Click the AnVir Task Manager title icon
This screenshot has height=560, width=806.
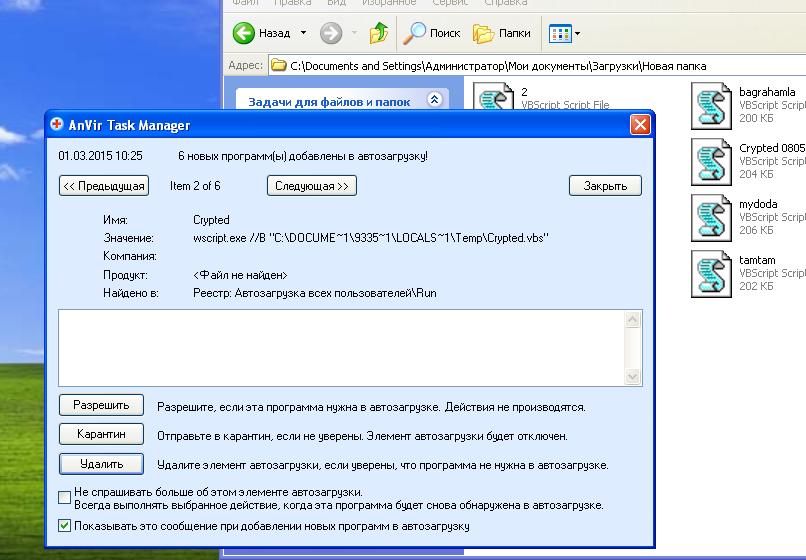[x=57, y=124]
